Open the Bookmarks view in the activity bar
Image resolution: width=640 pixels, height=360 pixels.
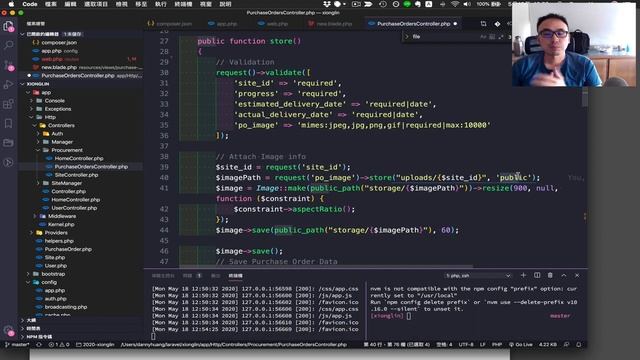[x=8, y=123]
